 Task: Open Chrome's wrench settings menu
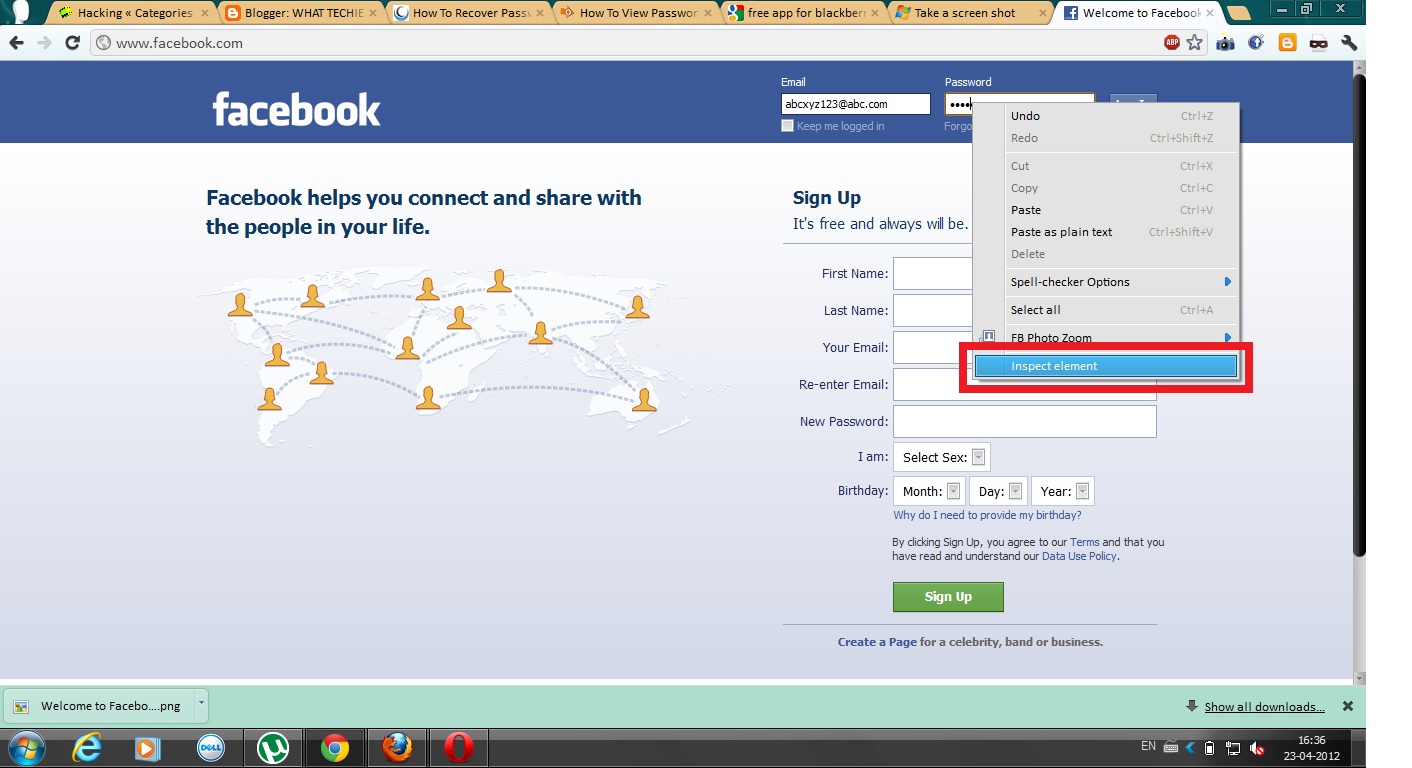pos(1349,43)
